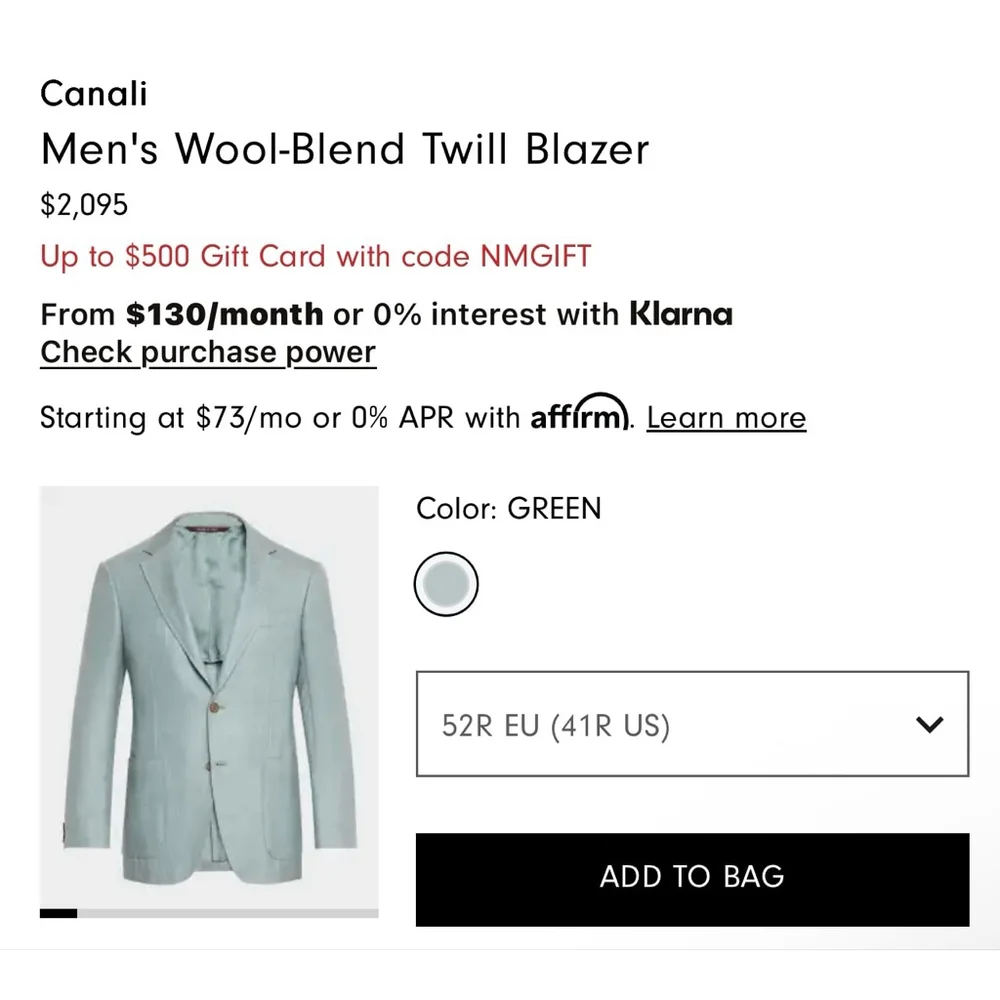
Task: Visit the Canali brand page
Action: [x=93, y=93]
